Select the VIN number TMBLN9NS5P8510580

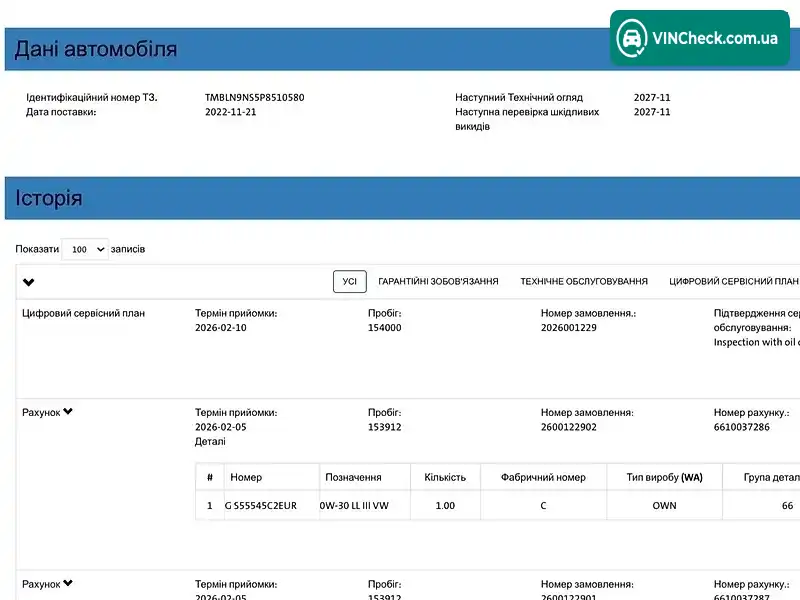(x=255, y=97)
